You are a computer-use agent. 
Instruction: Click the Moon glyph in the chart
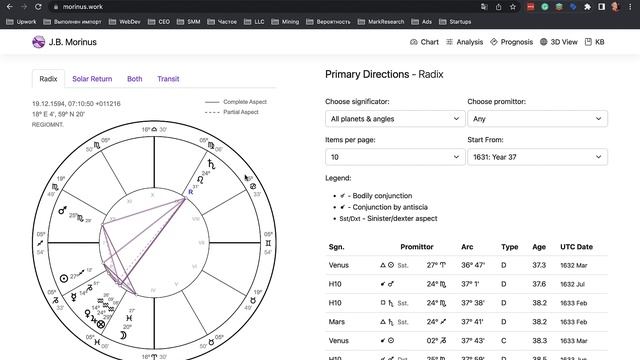click(x=123, y=336)
